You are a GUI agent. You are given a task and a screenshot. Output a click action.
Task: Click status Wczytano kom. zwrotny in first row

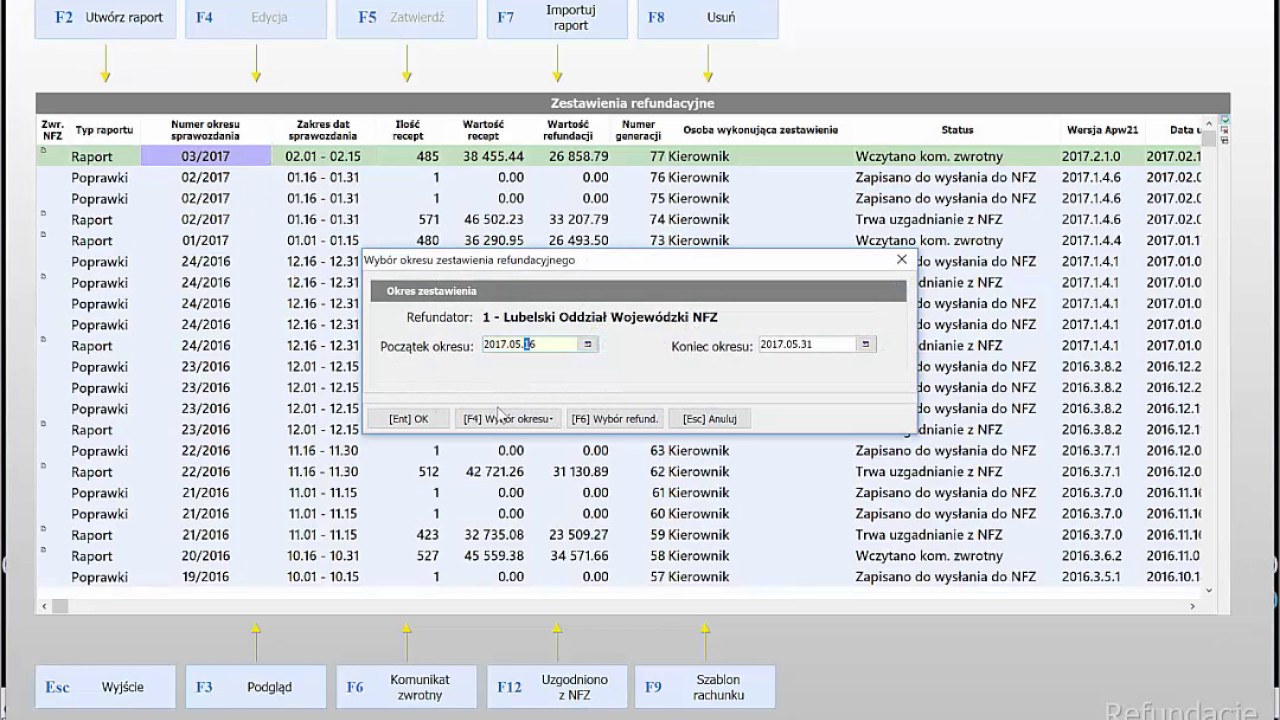[x=929, y=157]
